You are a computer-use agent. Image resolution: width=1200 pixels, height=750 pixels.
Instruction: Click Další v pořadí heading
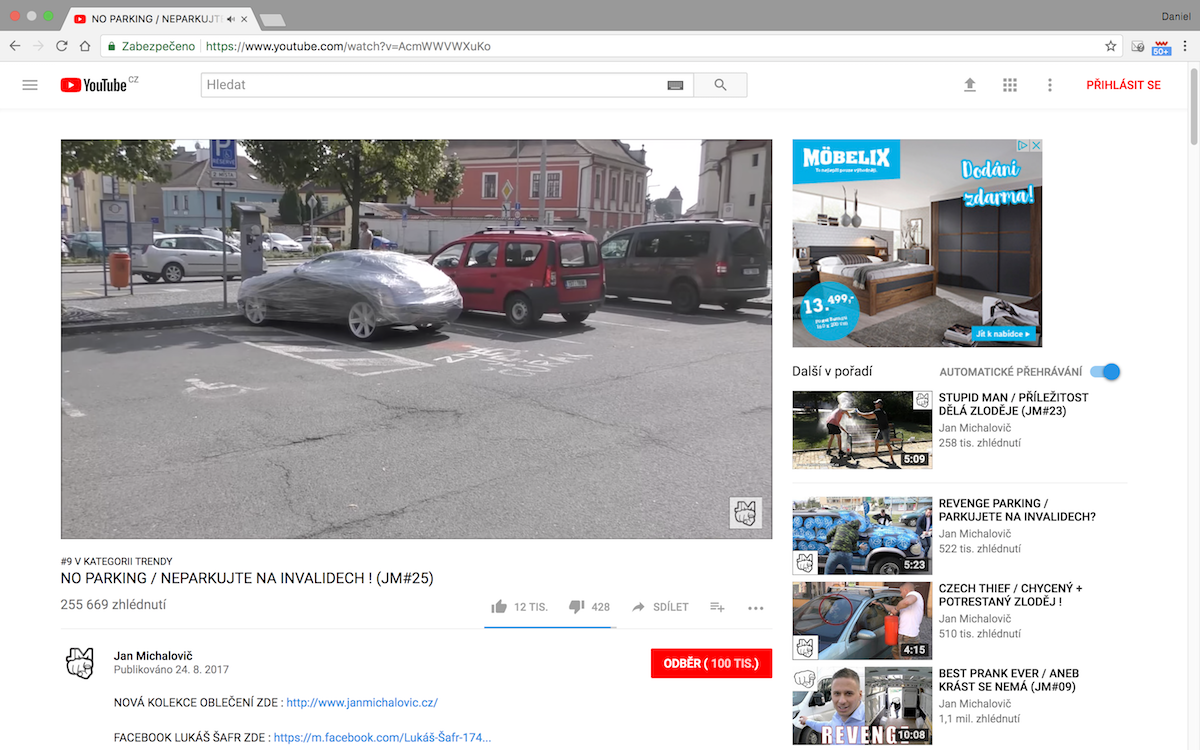point(832,371)
